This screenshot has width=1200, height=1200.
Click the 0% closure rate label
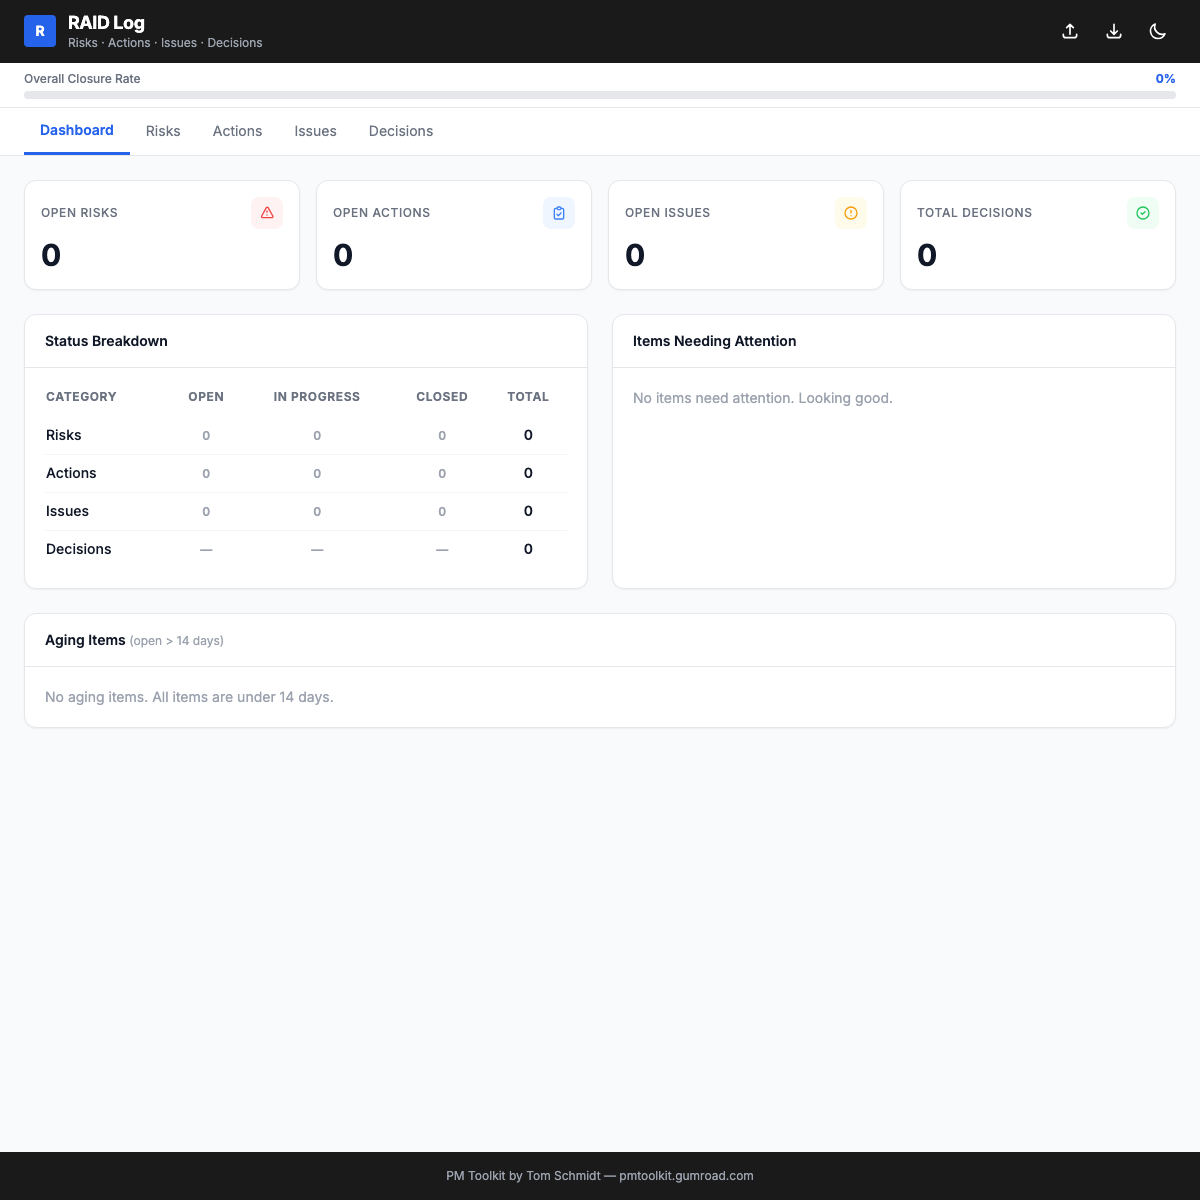click(x=1165, y=78)
